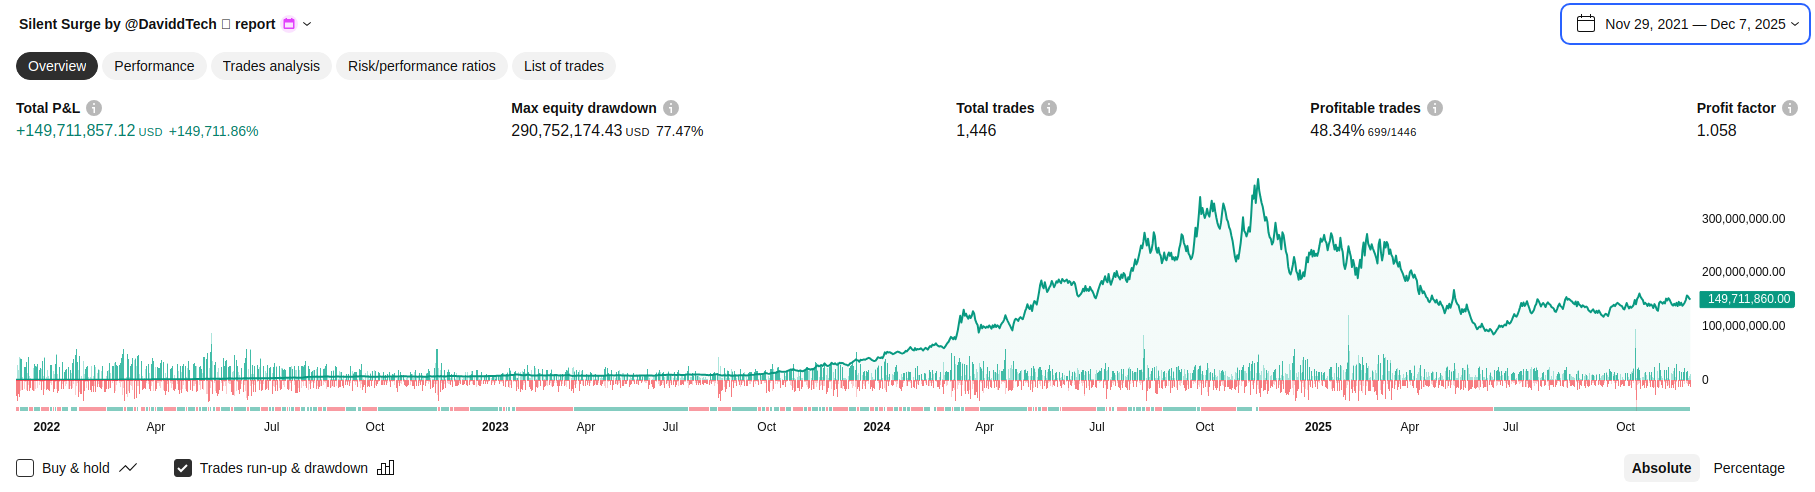Screen dimensions: 1815x492
Task: Click the Profit factor info icon
Action: [x=1790, y=108]
